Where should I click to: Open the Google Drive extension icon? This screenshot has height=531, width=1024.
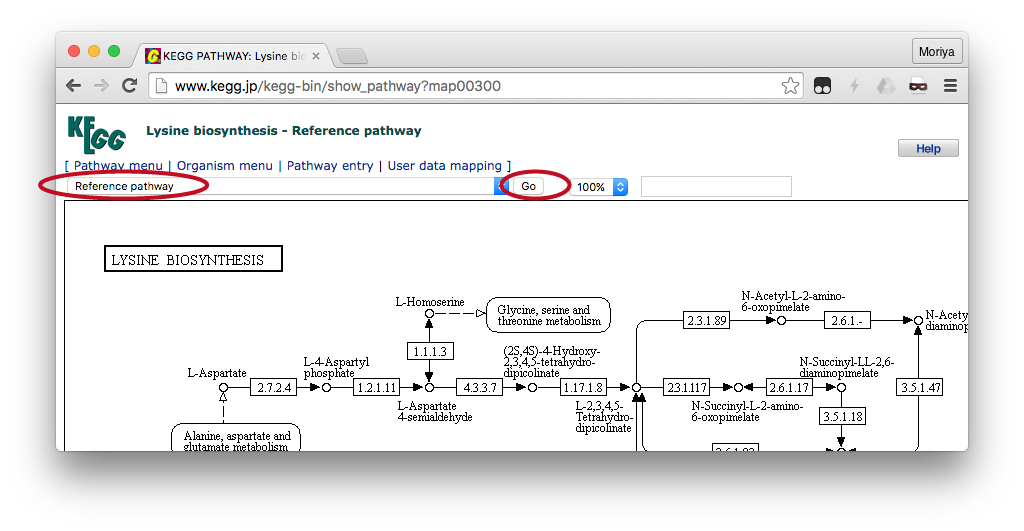(x=886, y=86)
